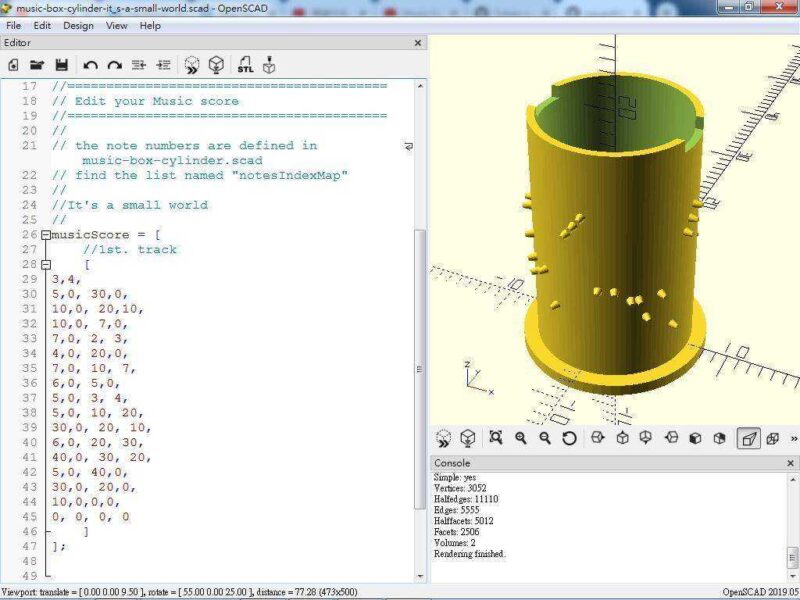Screen dimensions: 800x600
Task: Close the Editor panel
Action: click(x=418, y=43)
